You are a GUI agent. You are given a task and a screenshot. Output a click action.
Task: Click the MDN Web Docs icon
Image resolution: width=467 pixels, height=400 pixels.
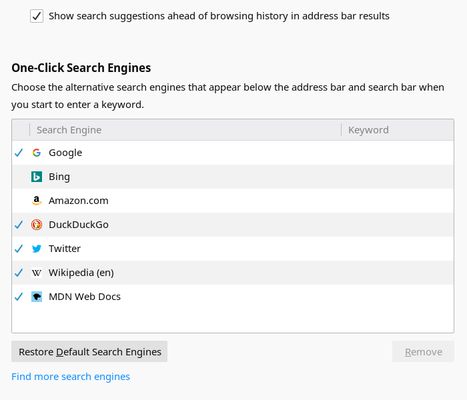tap(36, 297)
